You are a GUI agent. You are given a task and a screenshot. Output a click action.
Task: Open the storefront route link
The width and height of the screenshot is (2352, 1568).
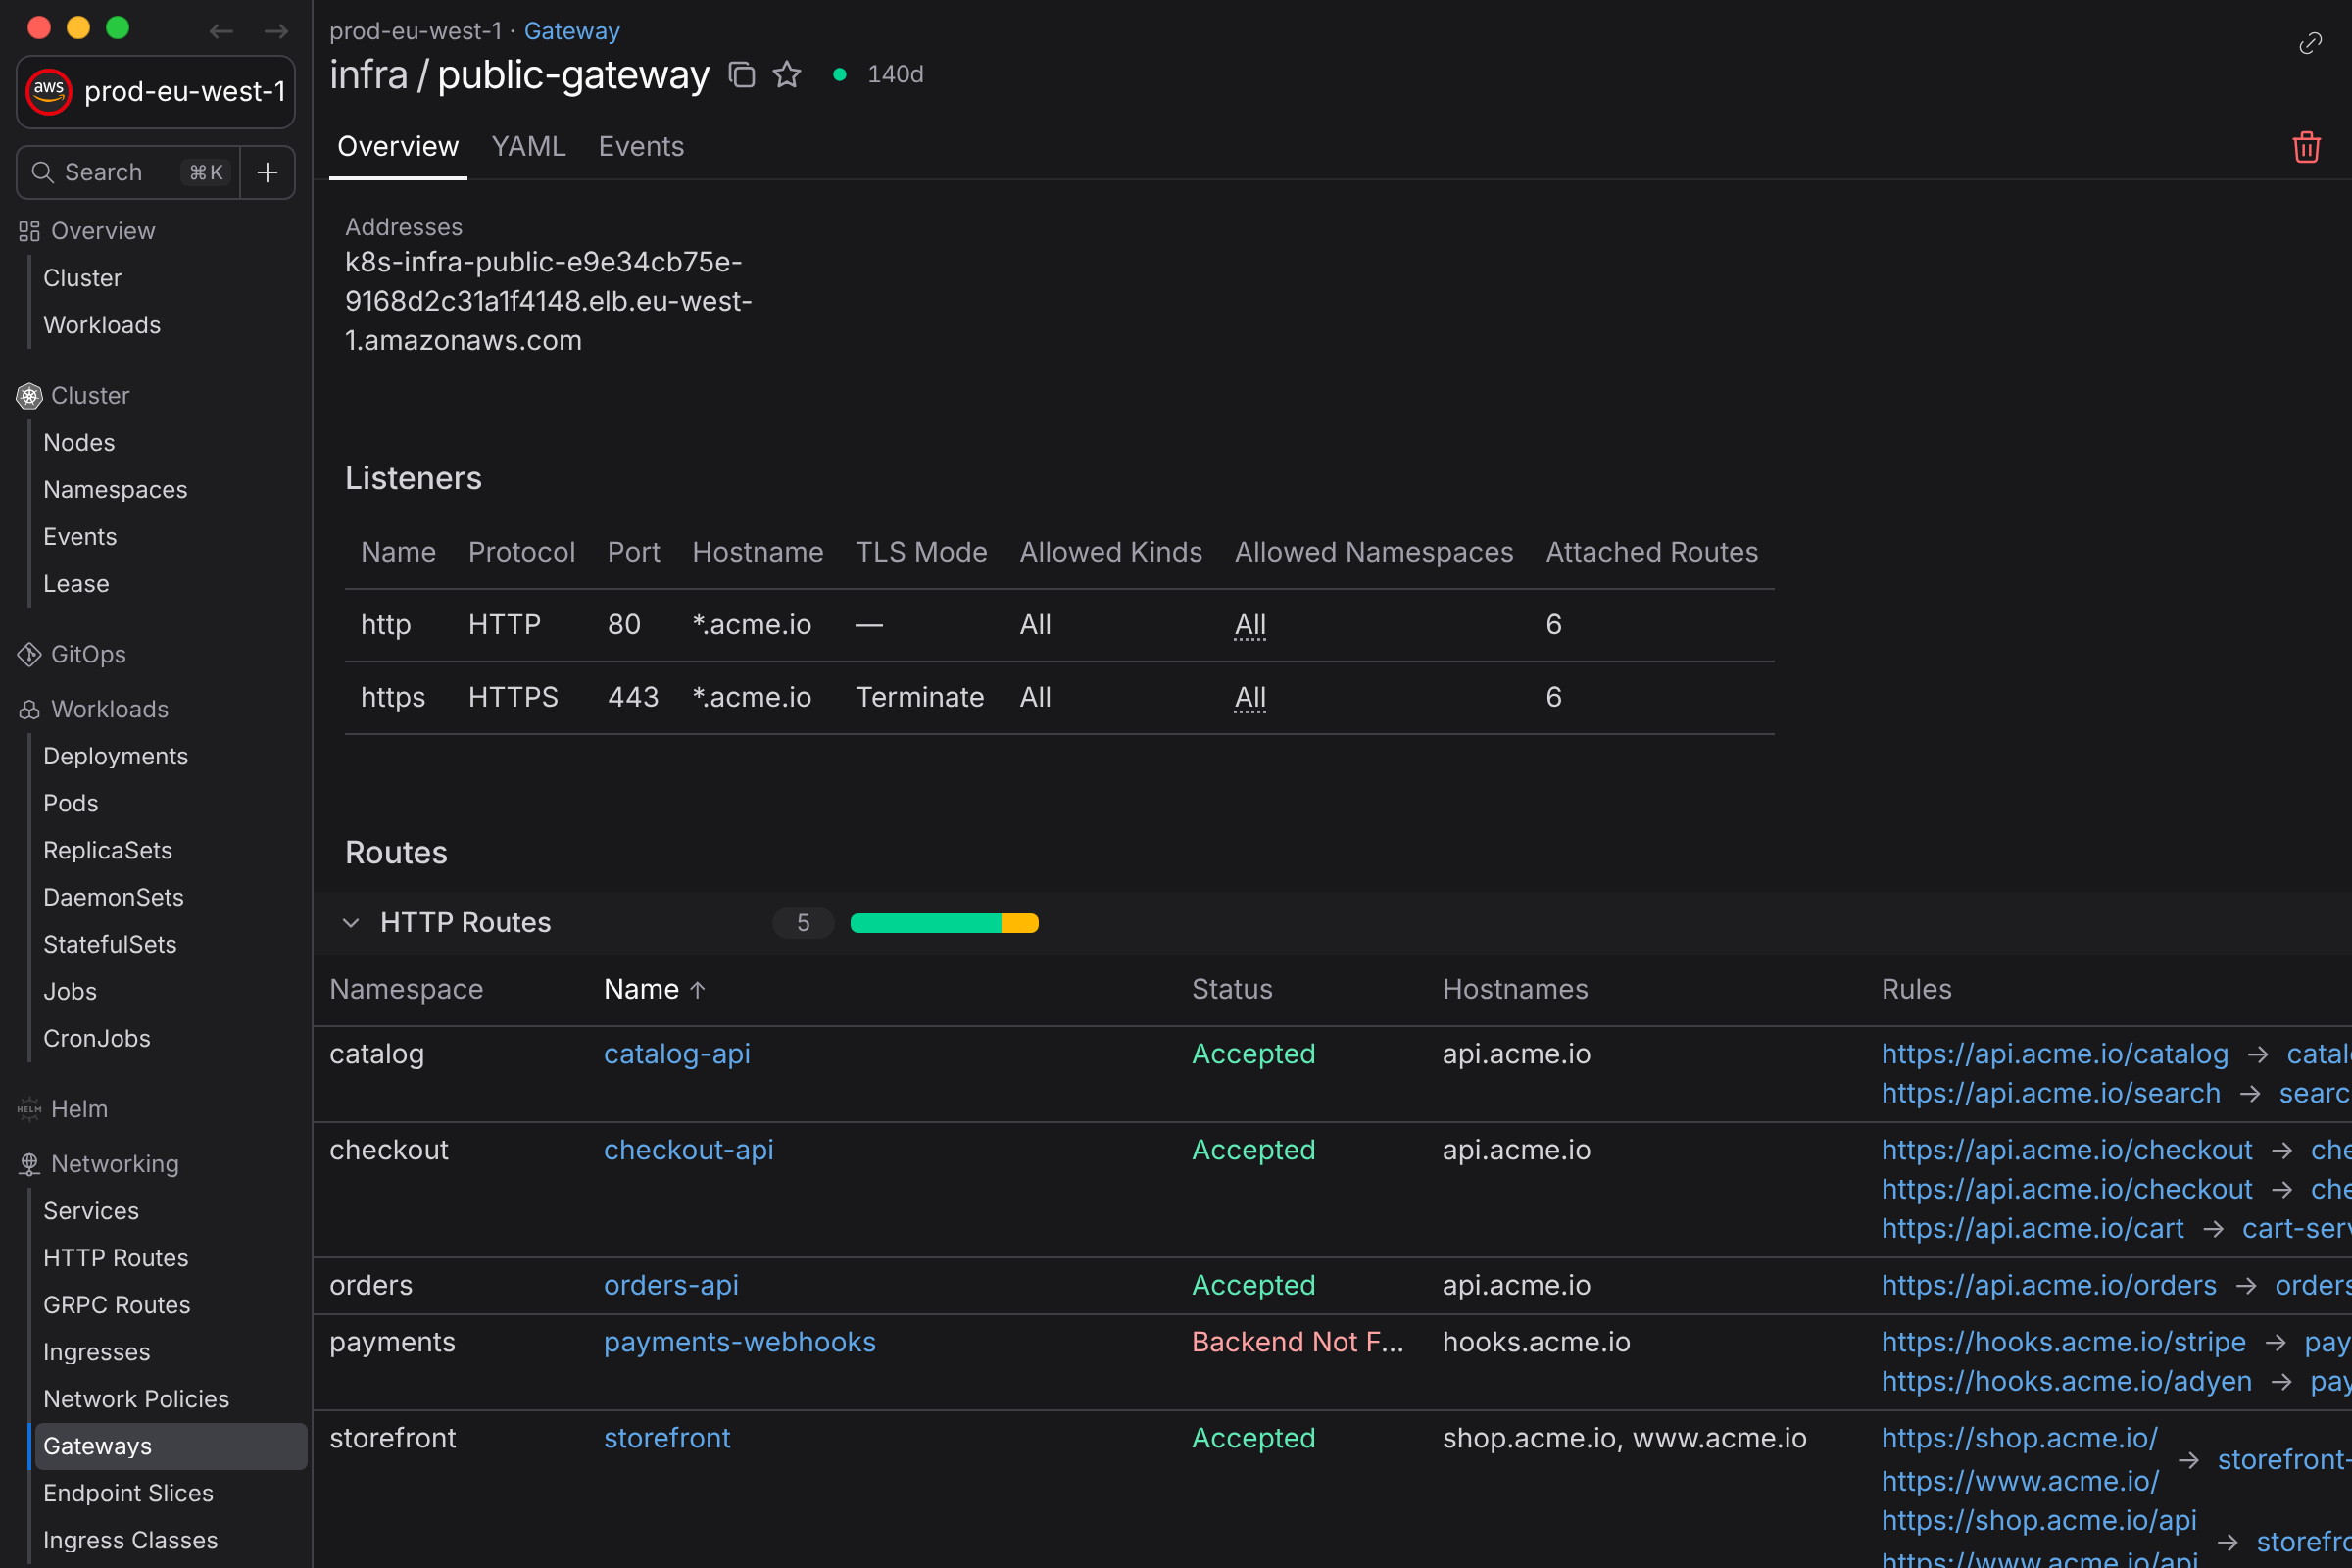coord(667,1438)
